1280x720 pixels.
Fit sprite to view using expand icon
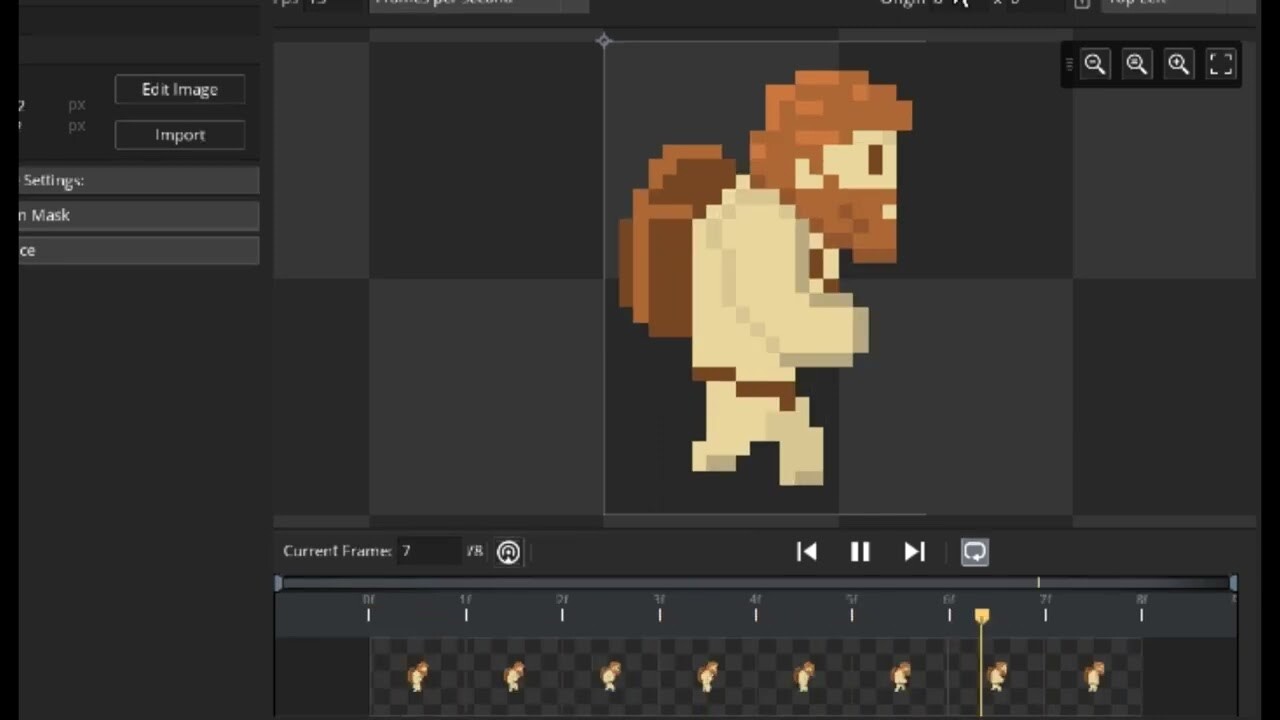click(1220, 63)
